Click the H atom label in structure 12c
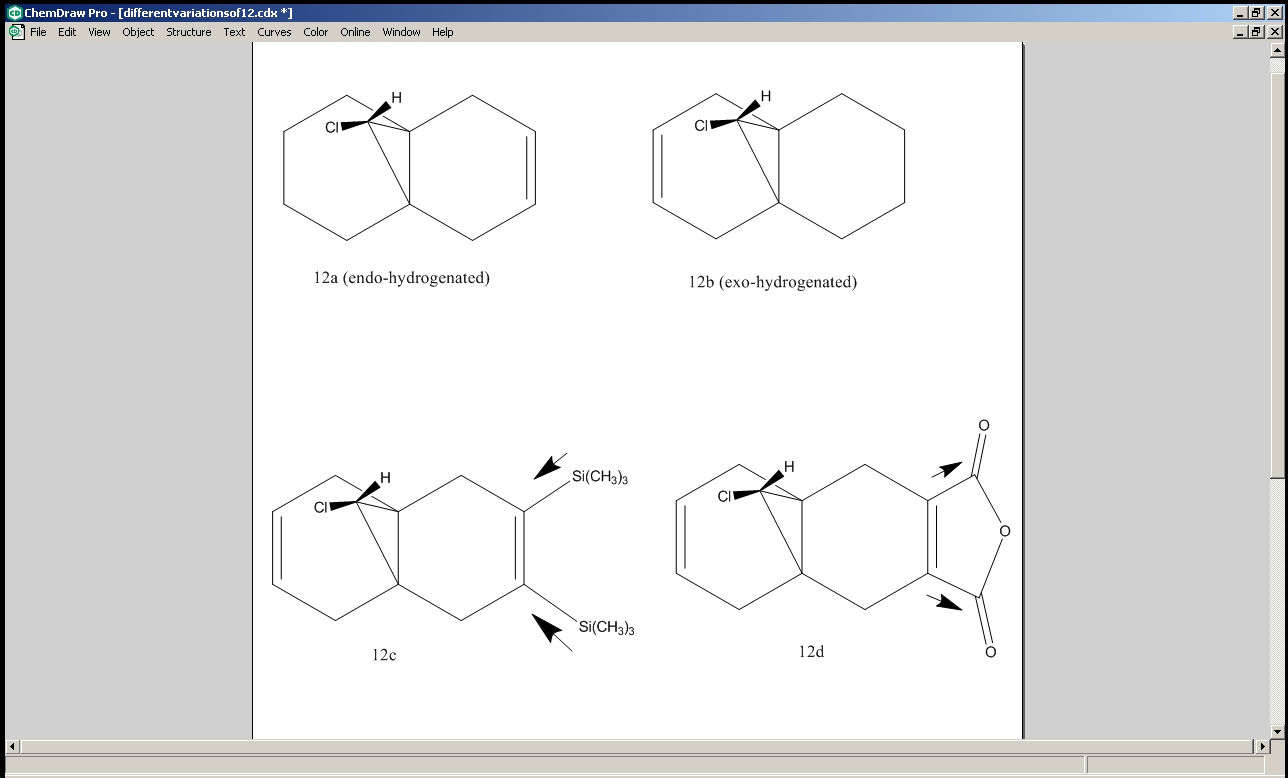The width and height of the screenshot is (1288, 778). 385,478
